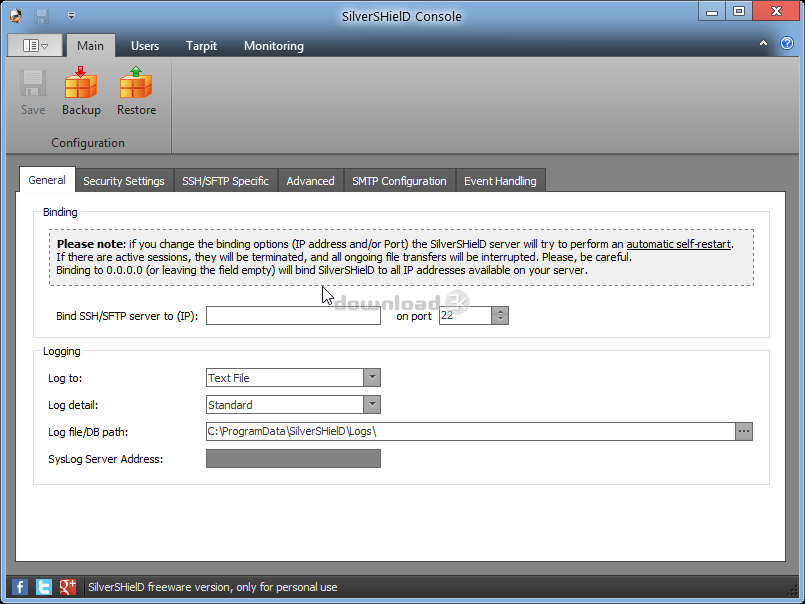Image resolution: width=805 pixels, height=604 pixels.
Task: Switch to the Main ribbon tab
Action: (x=90, y=46)
